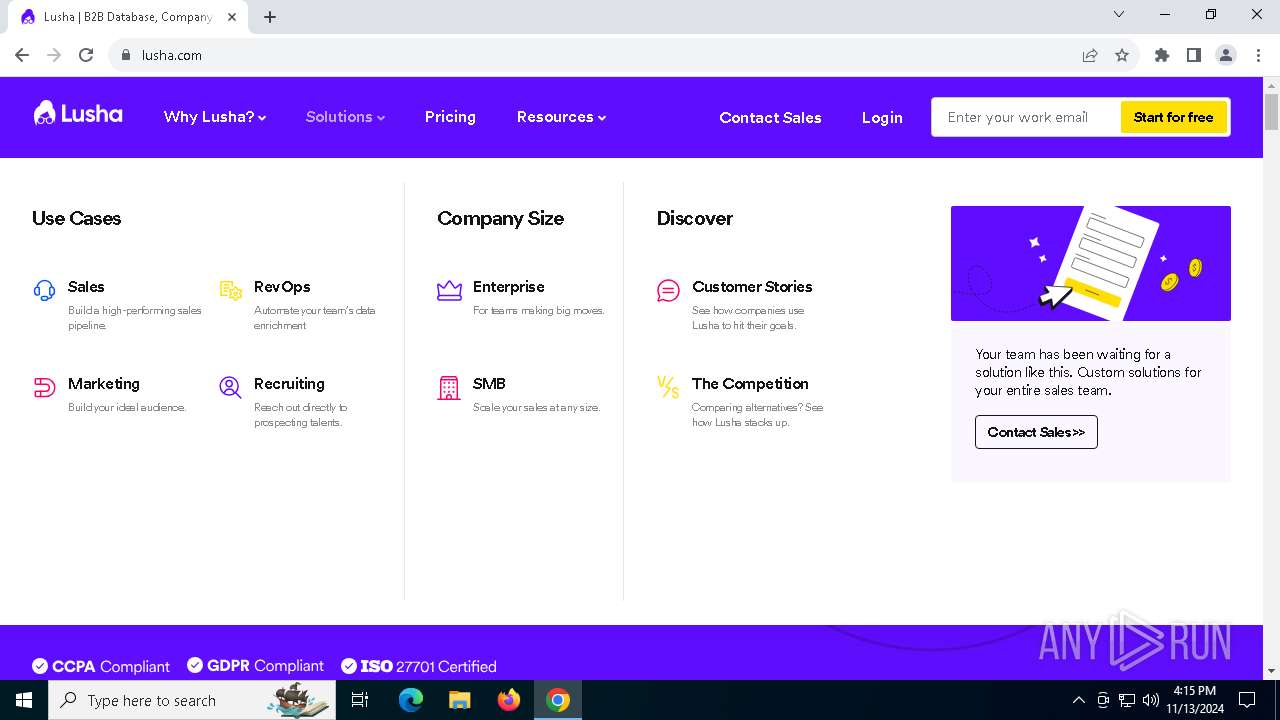1280x720 pixels.
Task: Expand the Why Lusha? menu
Action: pos(215,117)
